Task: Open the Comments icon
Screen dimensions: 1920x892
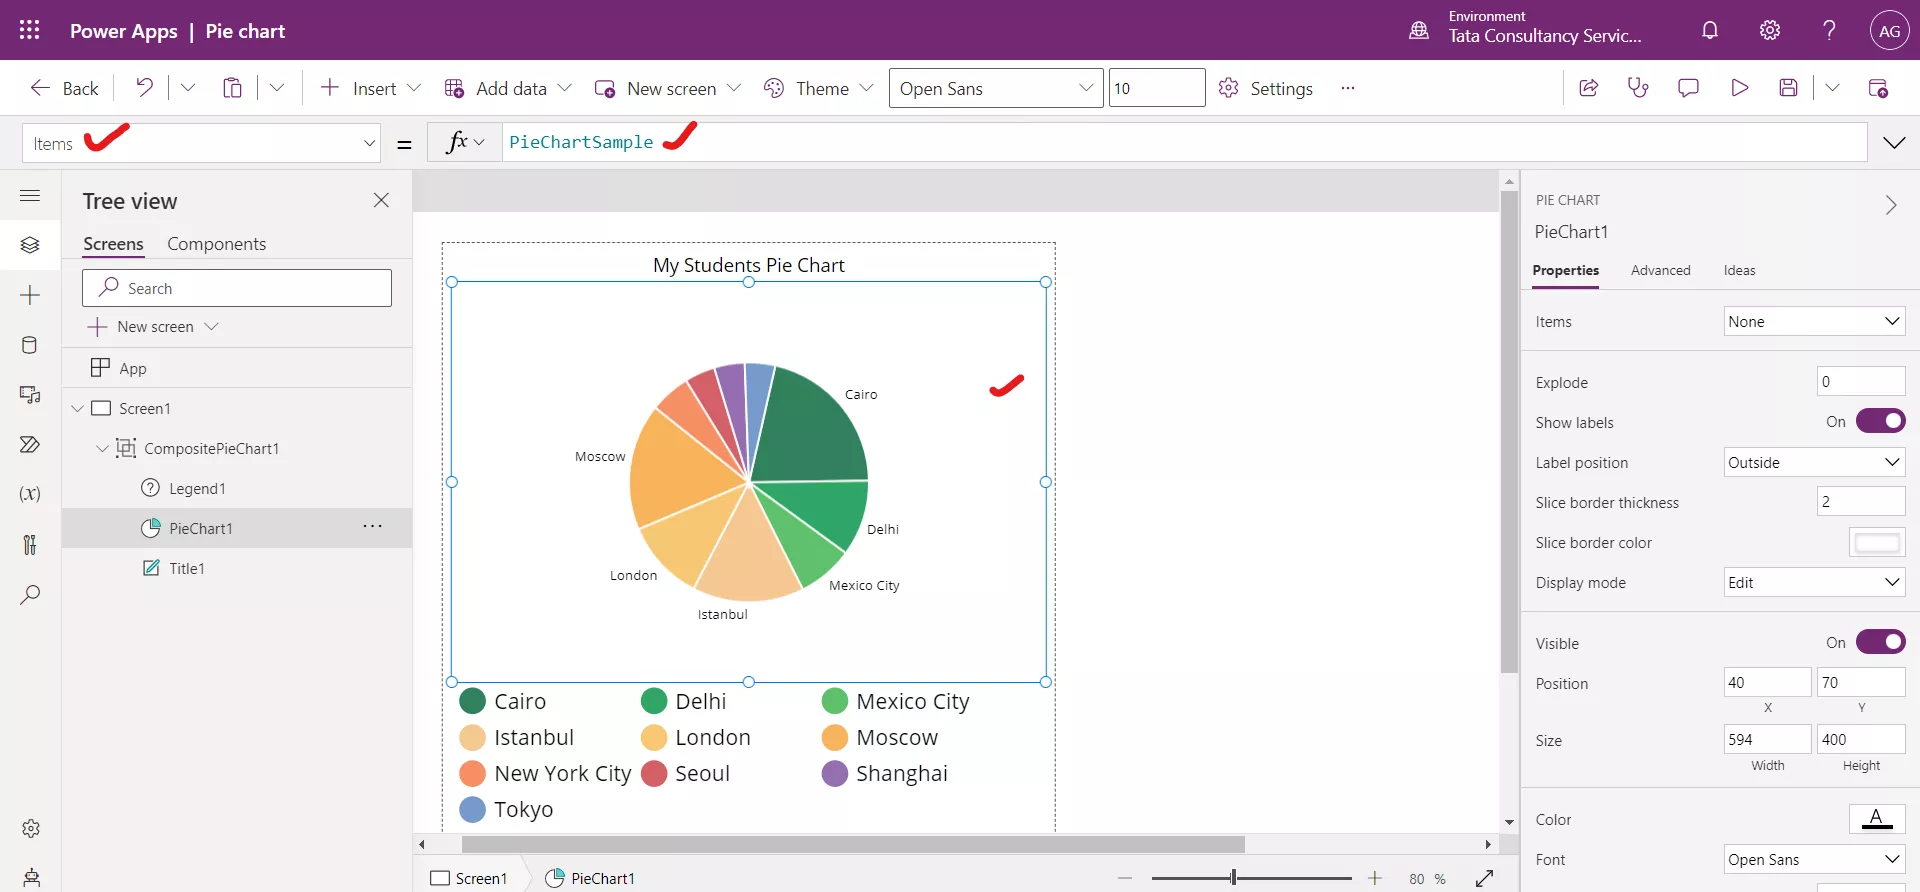Action: click(1688, 88)
